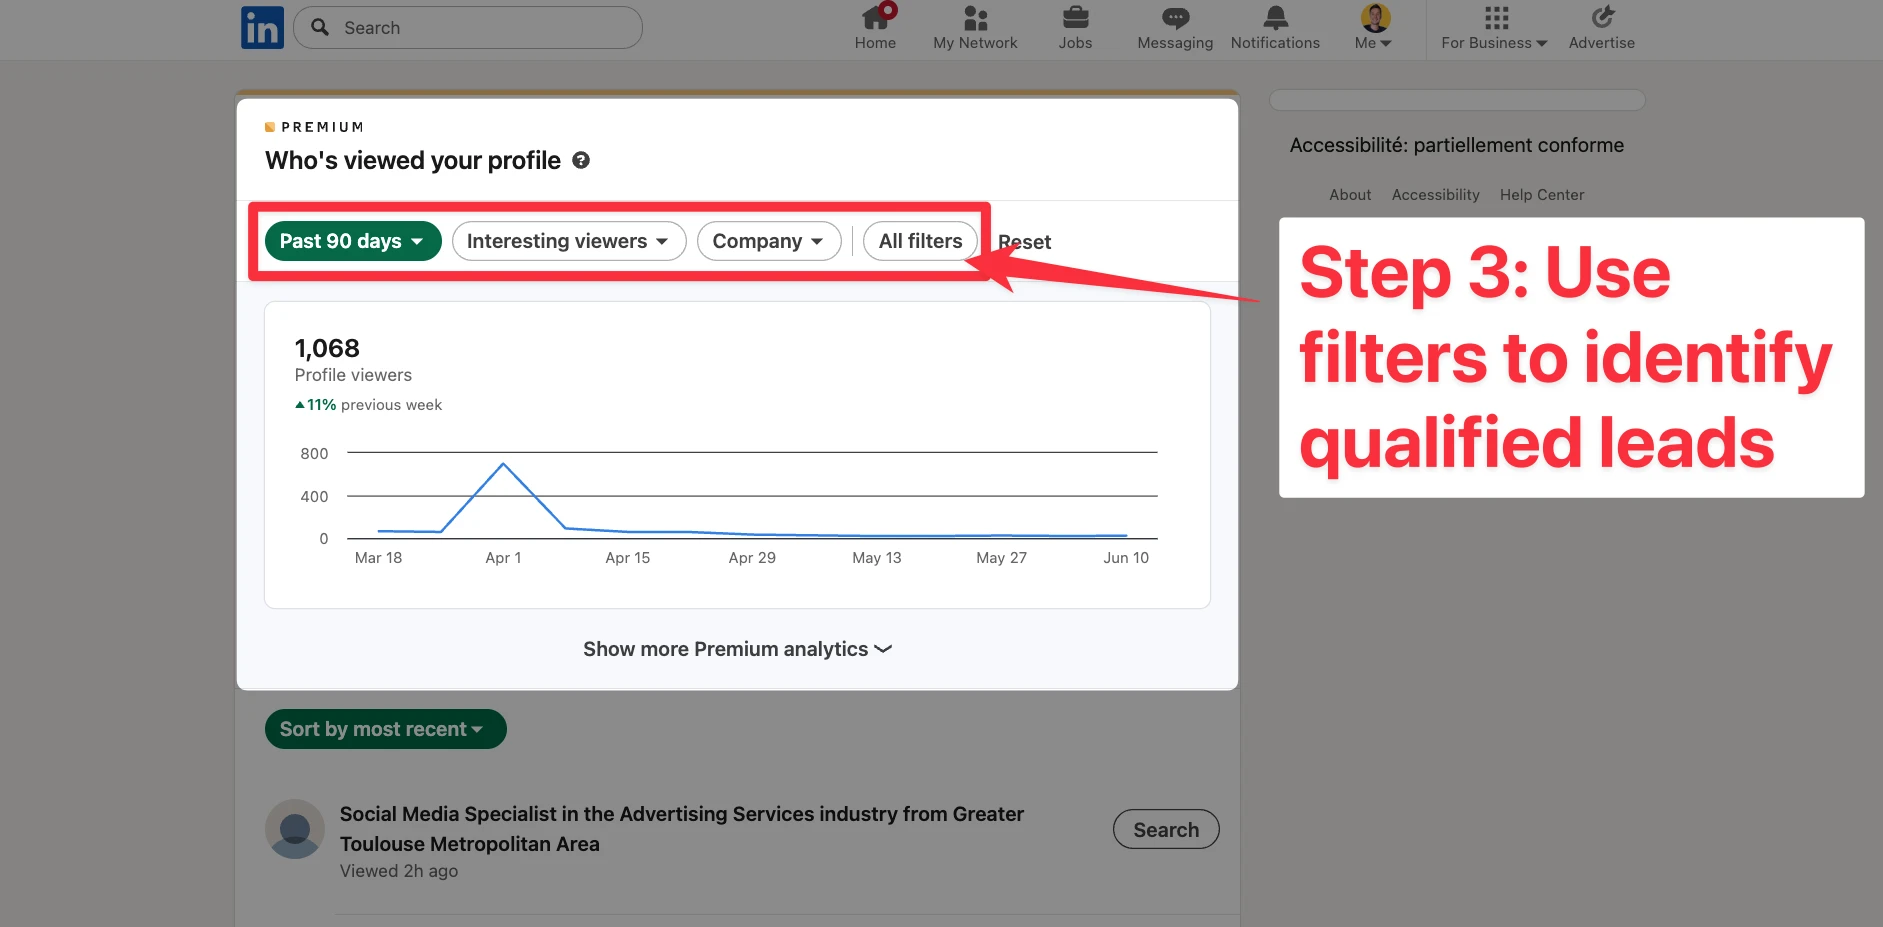Click the 11% previous week indicator
1883x927 pixels.
click(x=368, y=405)
